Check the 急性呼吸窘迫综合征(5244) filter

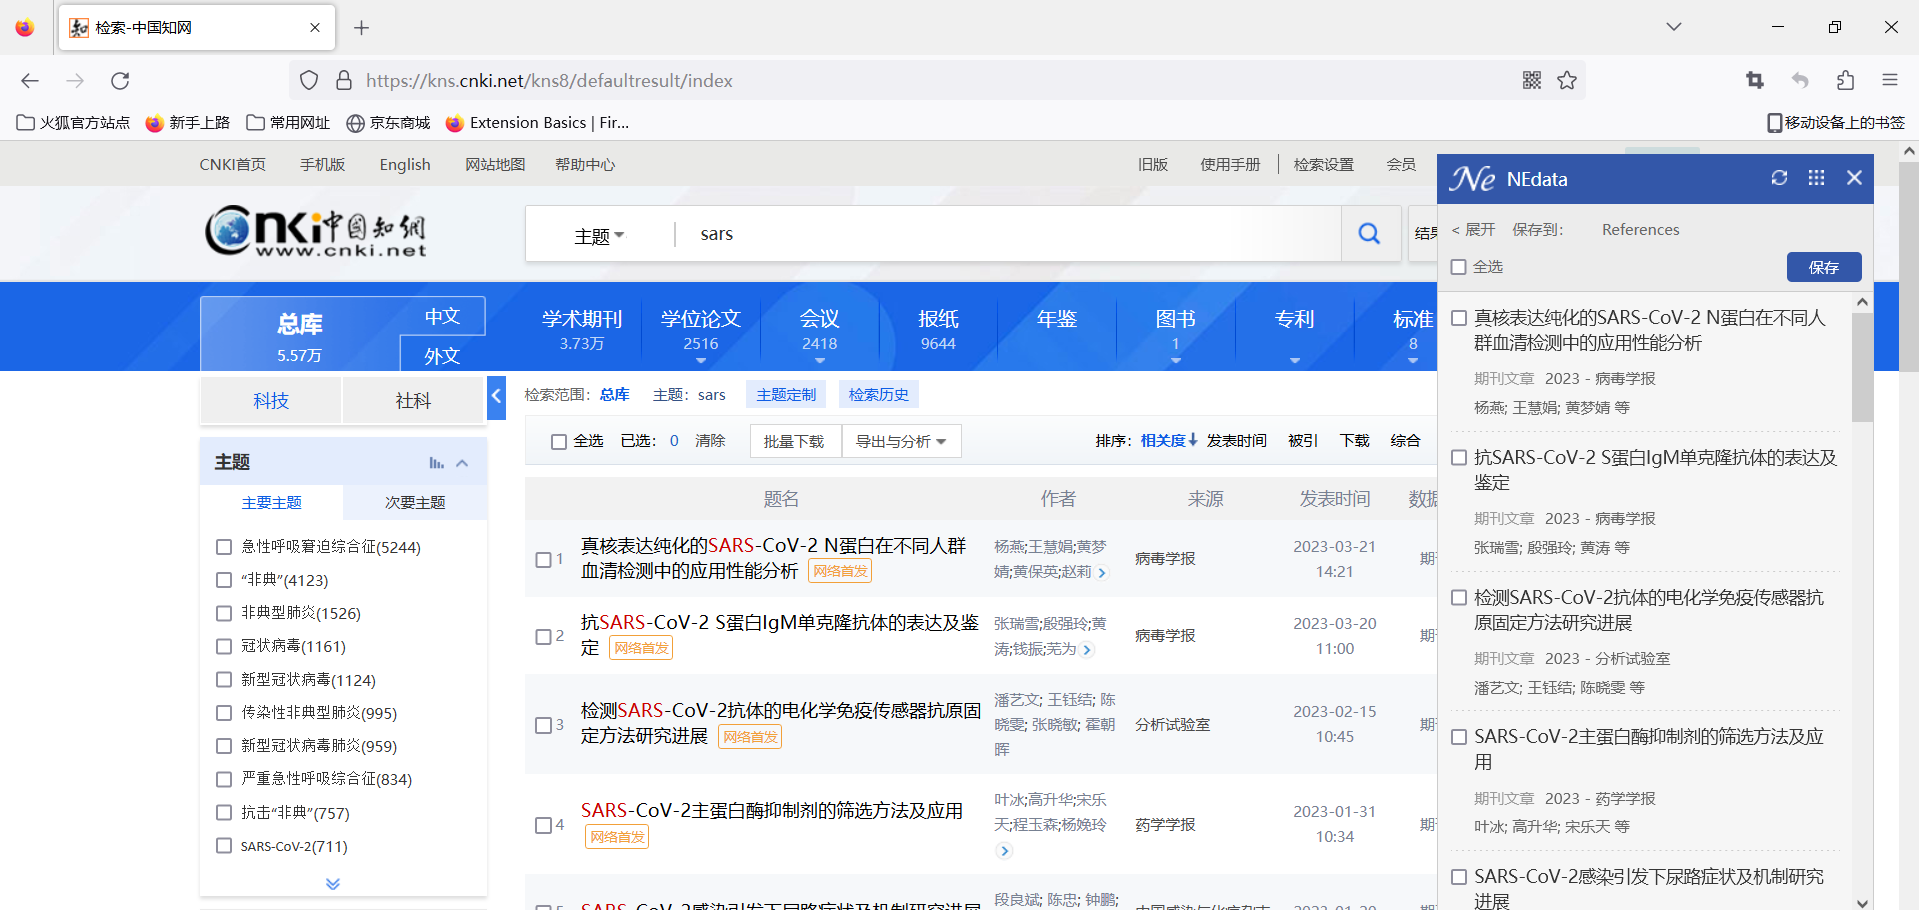pos(224,547)
